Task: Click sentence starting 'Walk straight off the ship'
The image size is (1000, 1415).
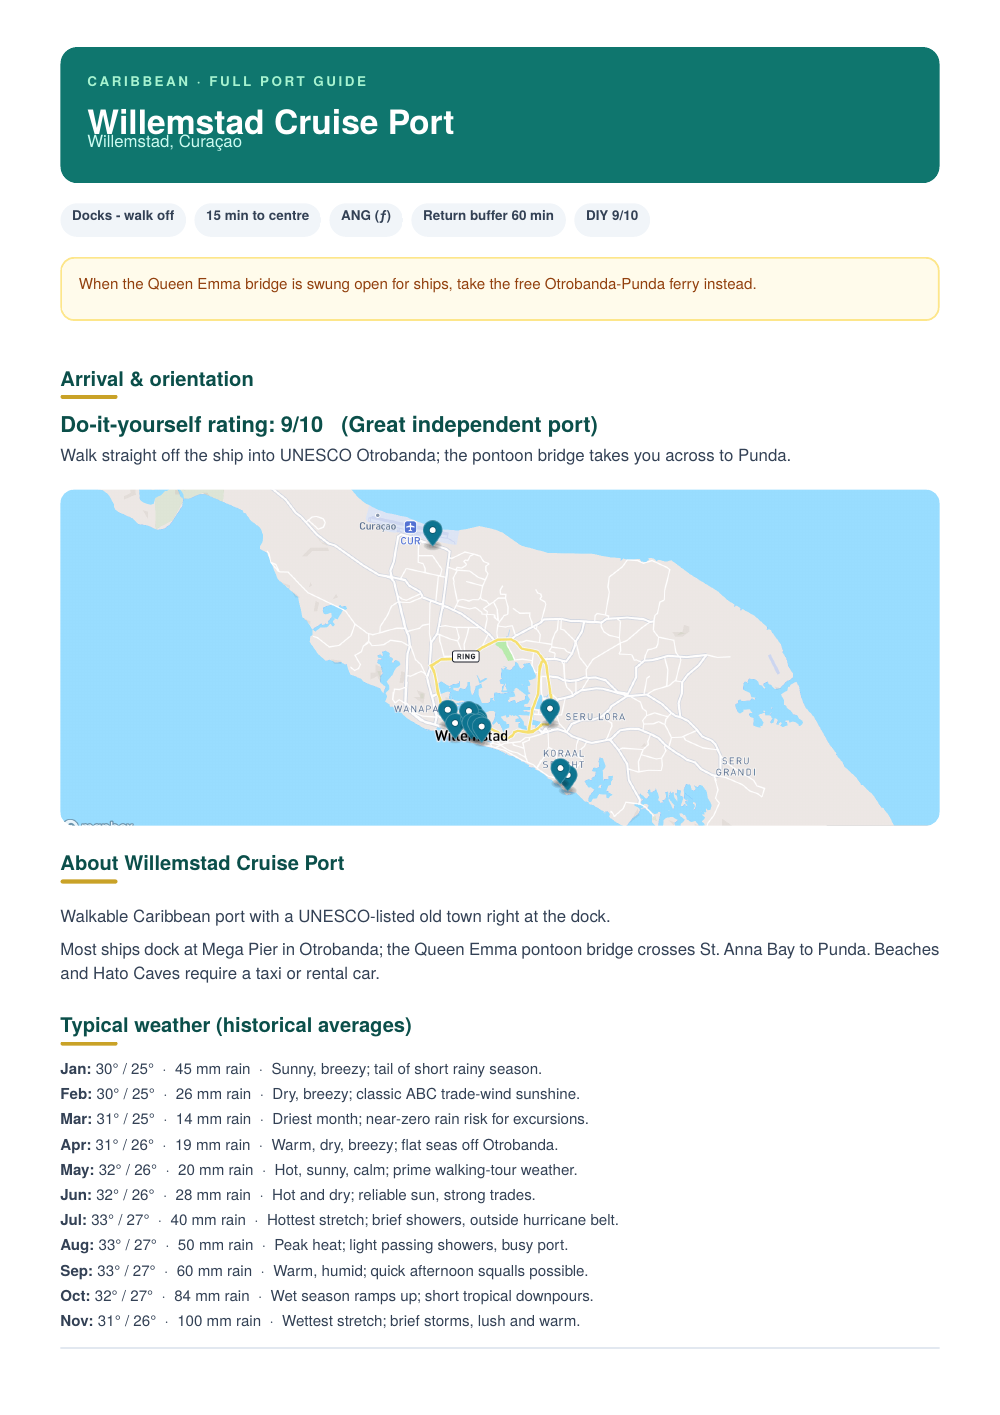Action: [426, 455]
